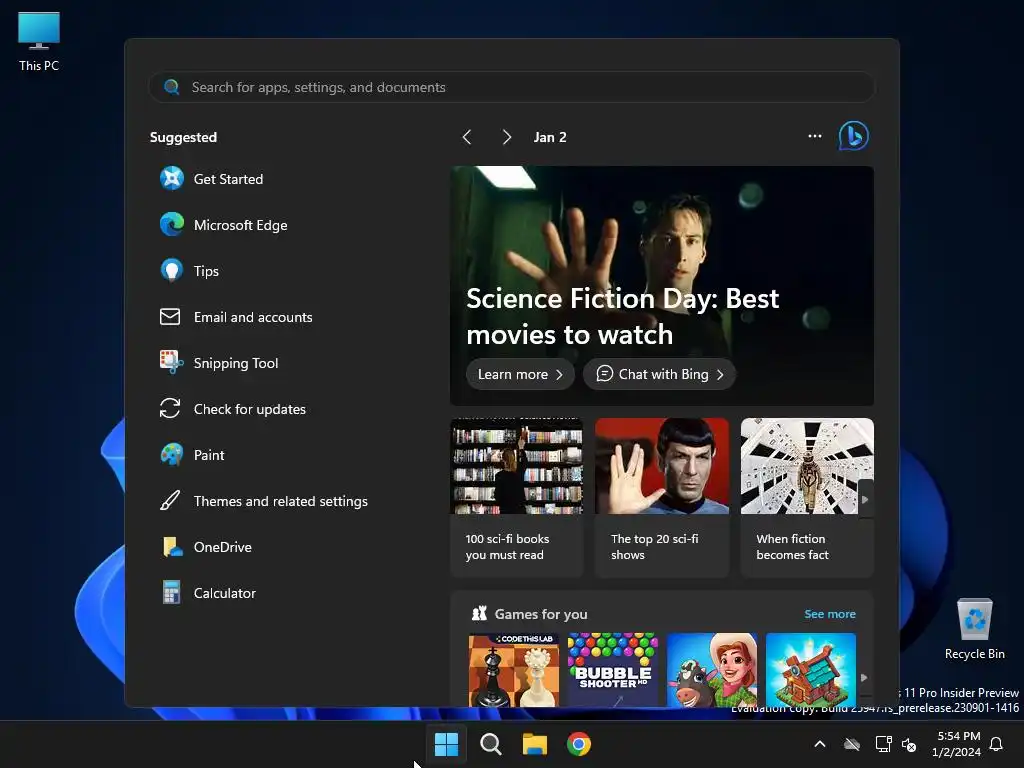Open the Paint palette icon
1024x768 pixels.
pos(172,455)
